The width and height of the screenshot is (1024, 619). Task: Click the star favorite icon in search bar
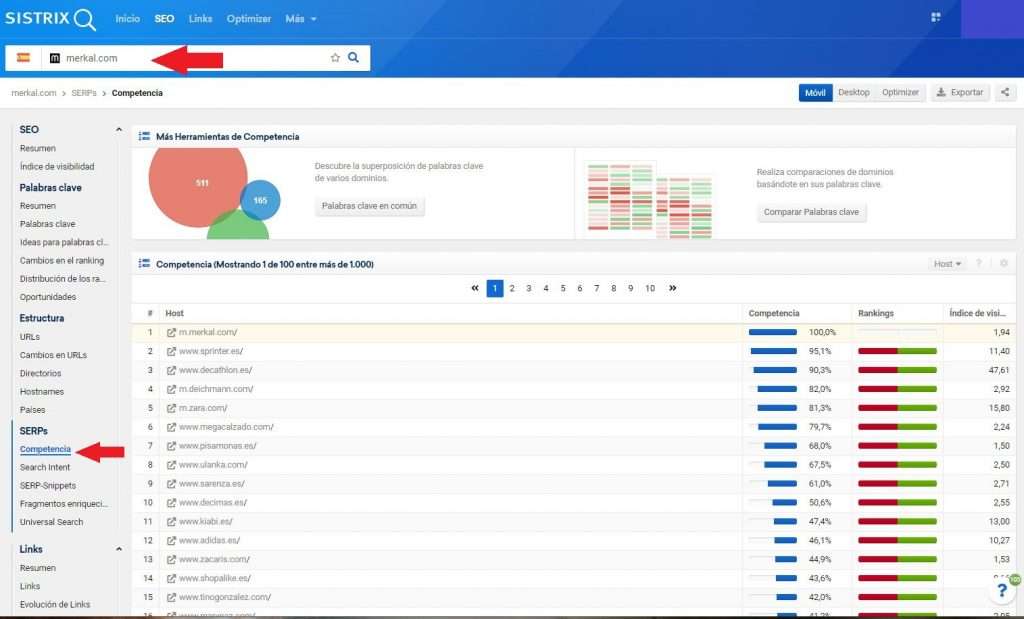[335, 57]
